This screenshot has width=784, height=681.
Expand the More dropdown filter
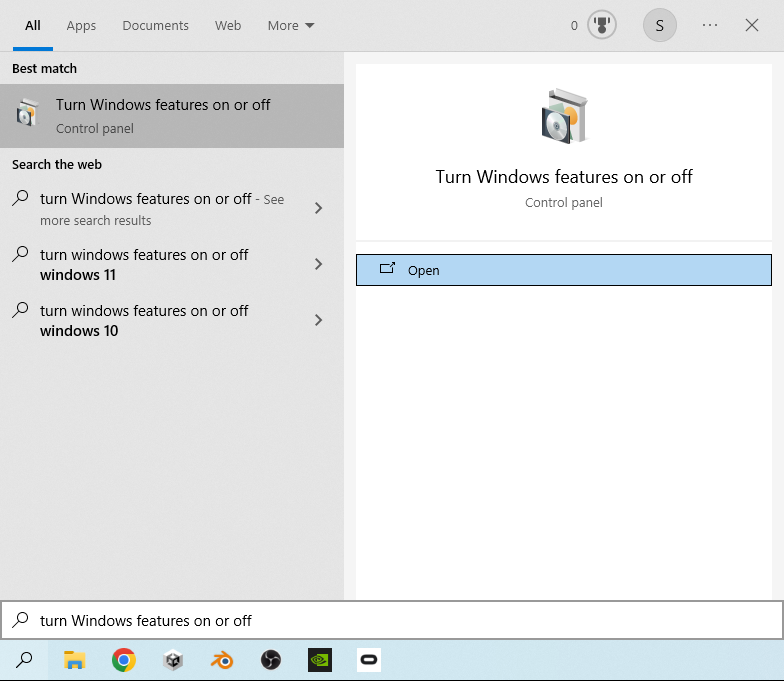291,26
